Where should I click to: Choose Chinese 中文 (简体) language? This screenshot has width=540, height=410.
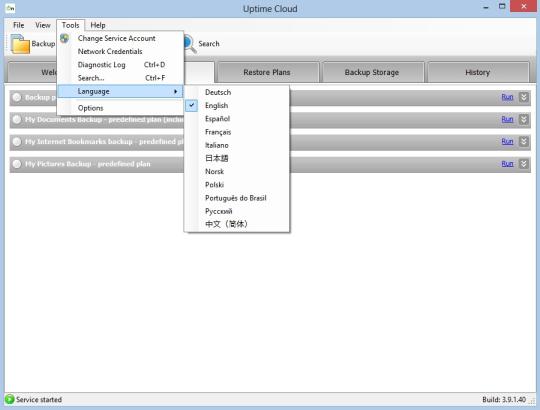pos(237,224)
